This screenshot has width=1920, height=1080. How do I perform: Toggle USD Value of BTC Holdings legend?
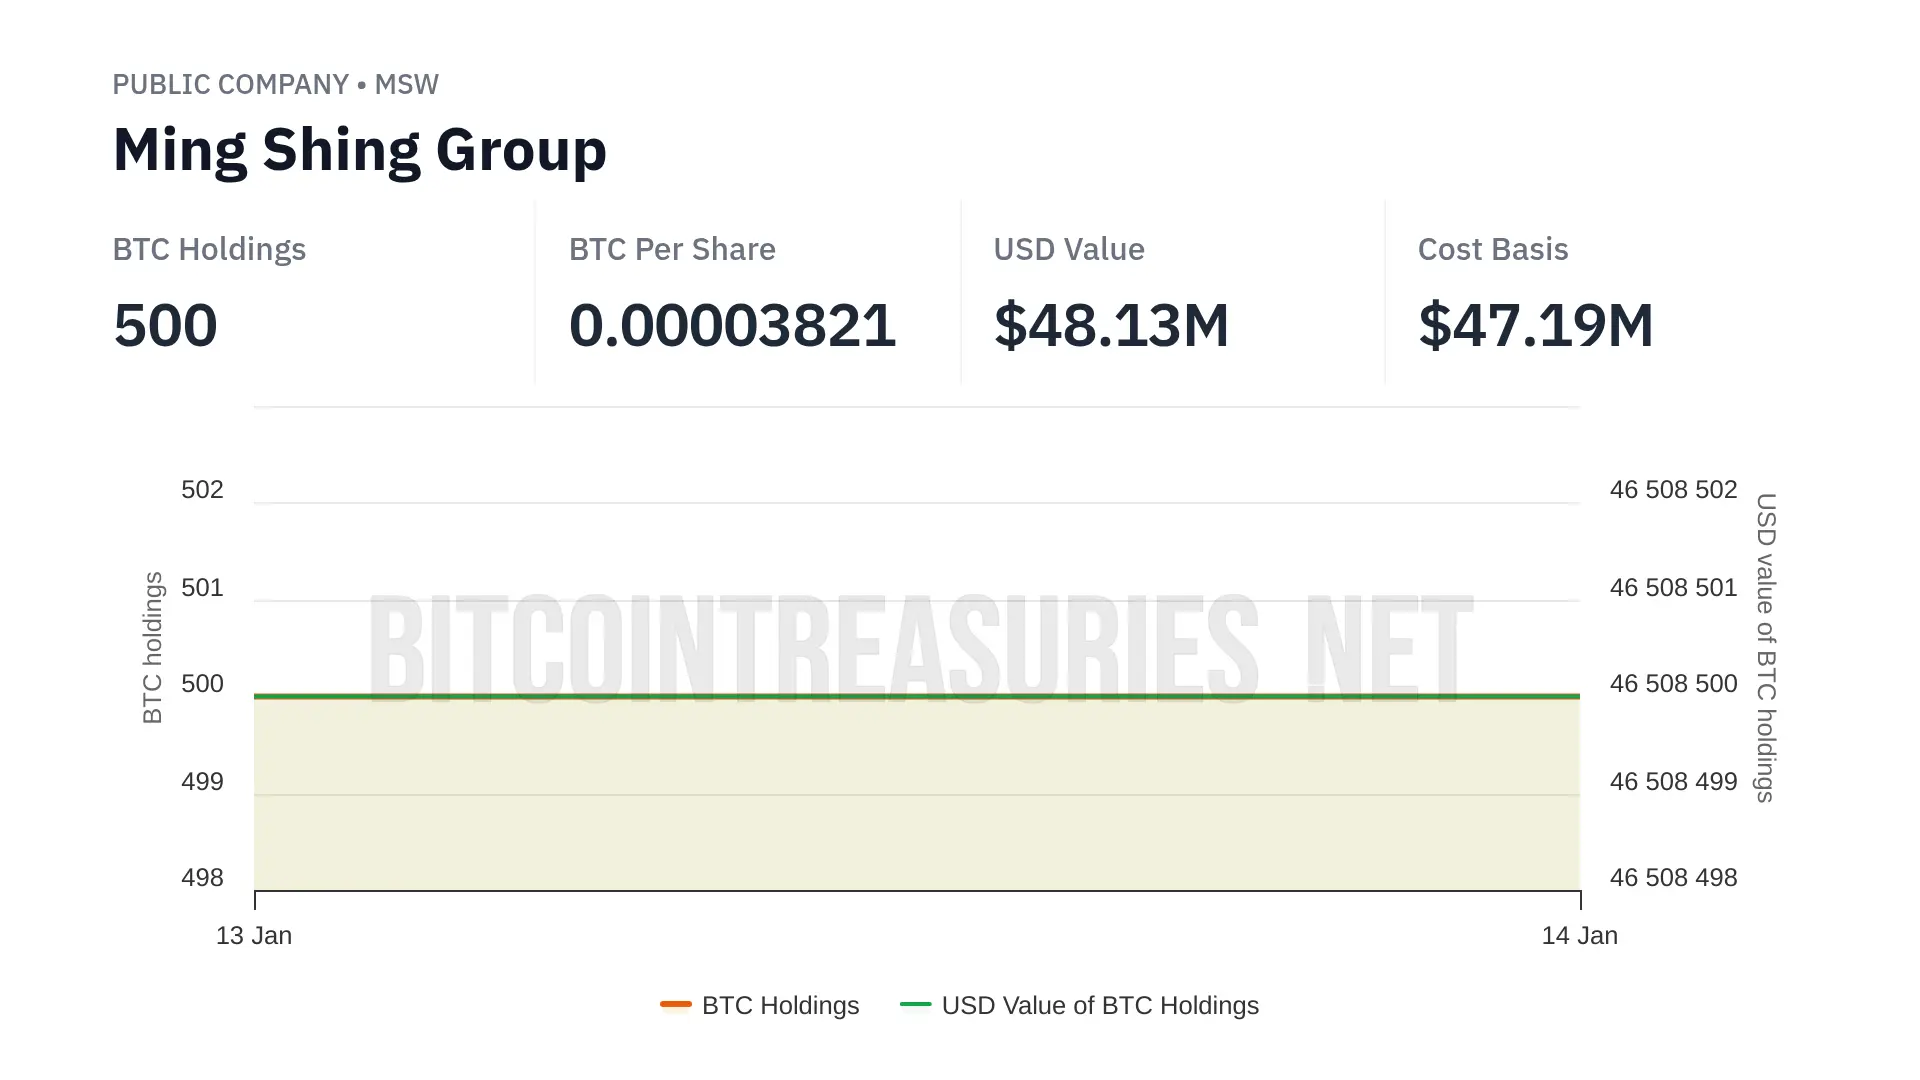tap(1079, 1005)
